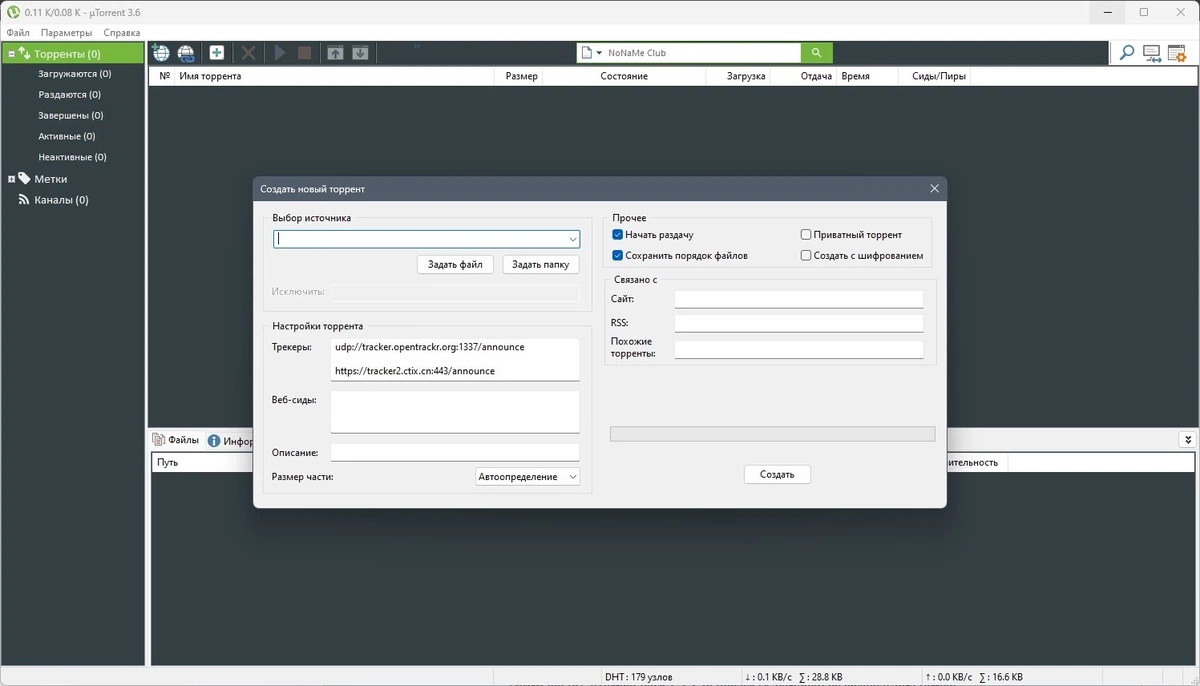The width and height of the screenshot is (1200, 686).
Task: Click the µTorrent logo in title bar
Action: 14,12
